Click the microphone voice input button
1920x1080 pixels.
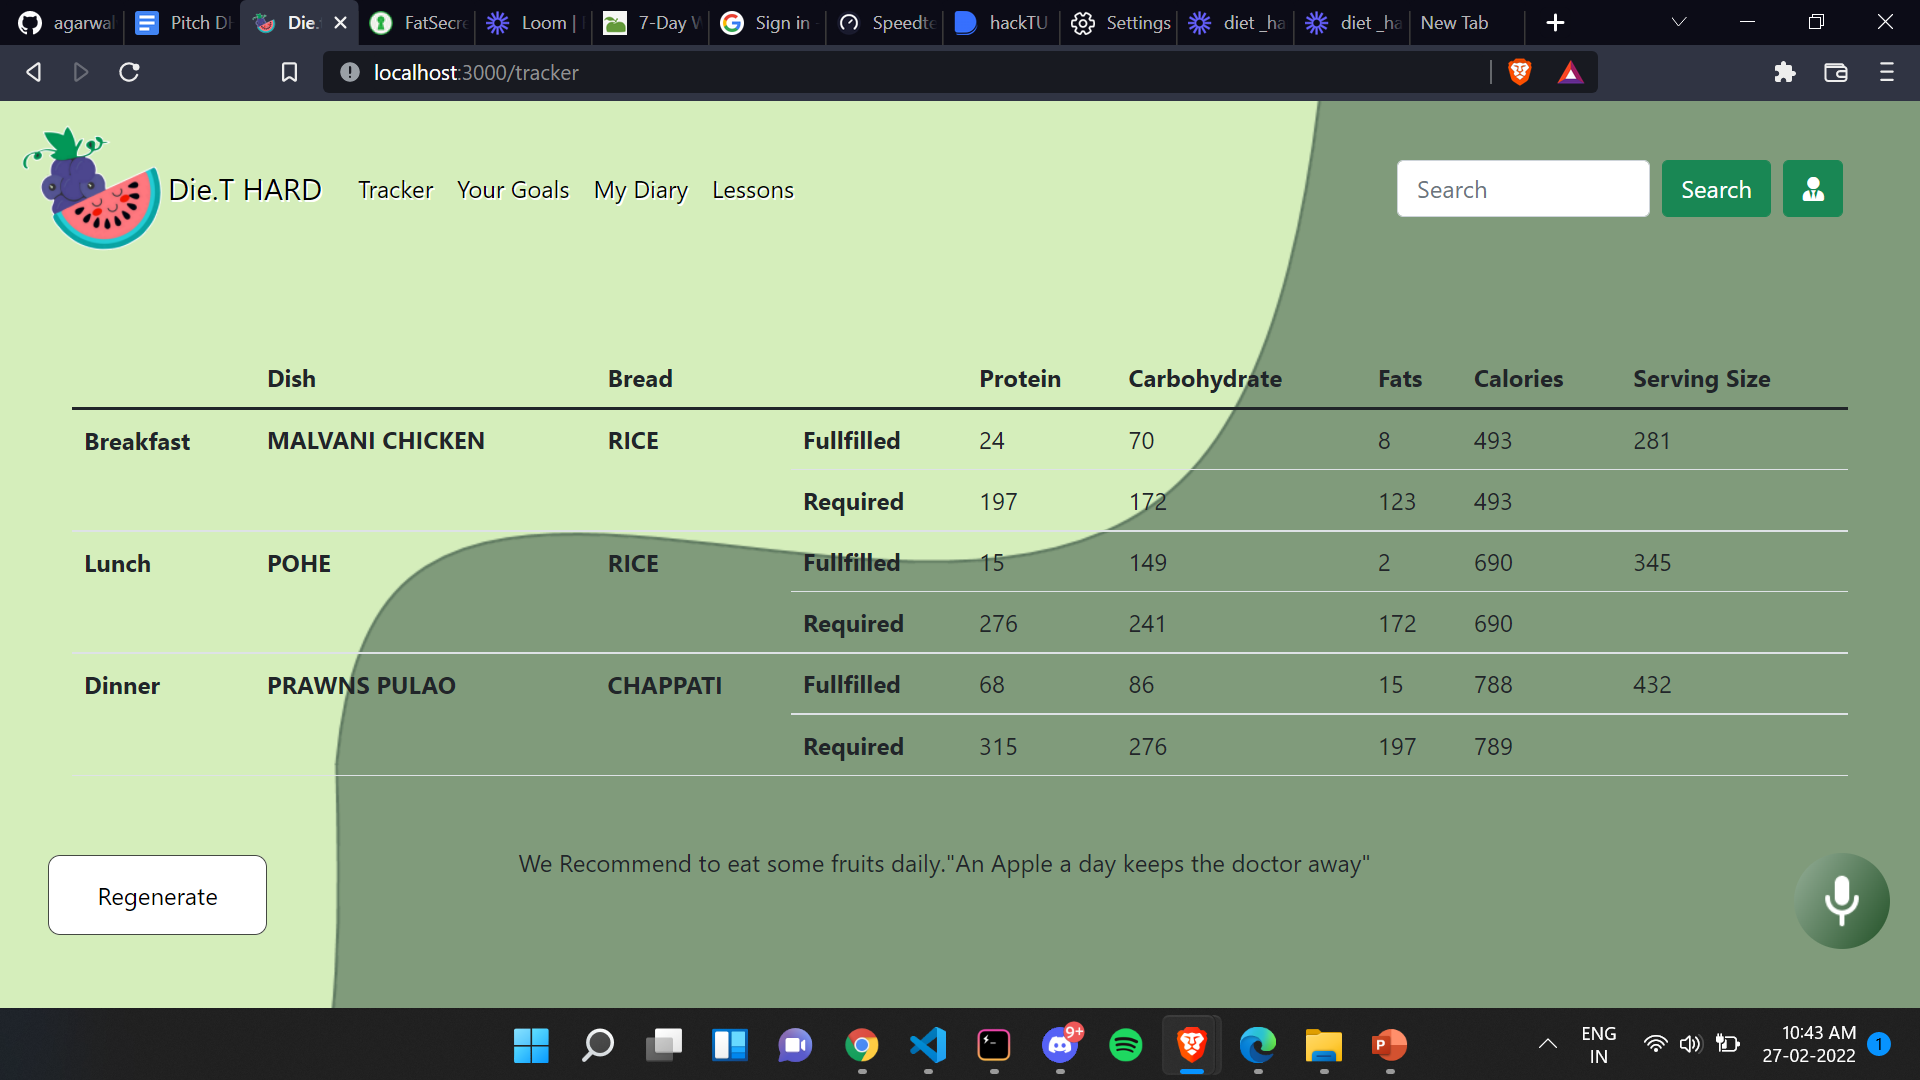[x=1841, y=900]
